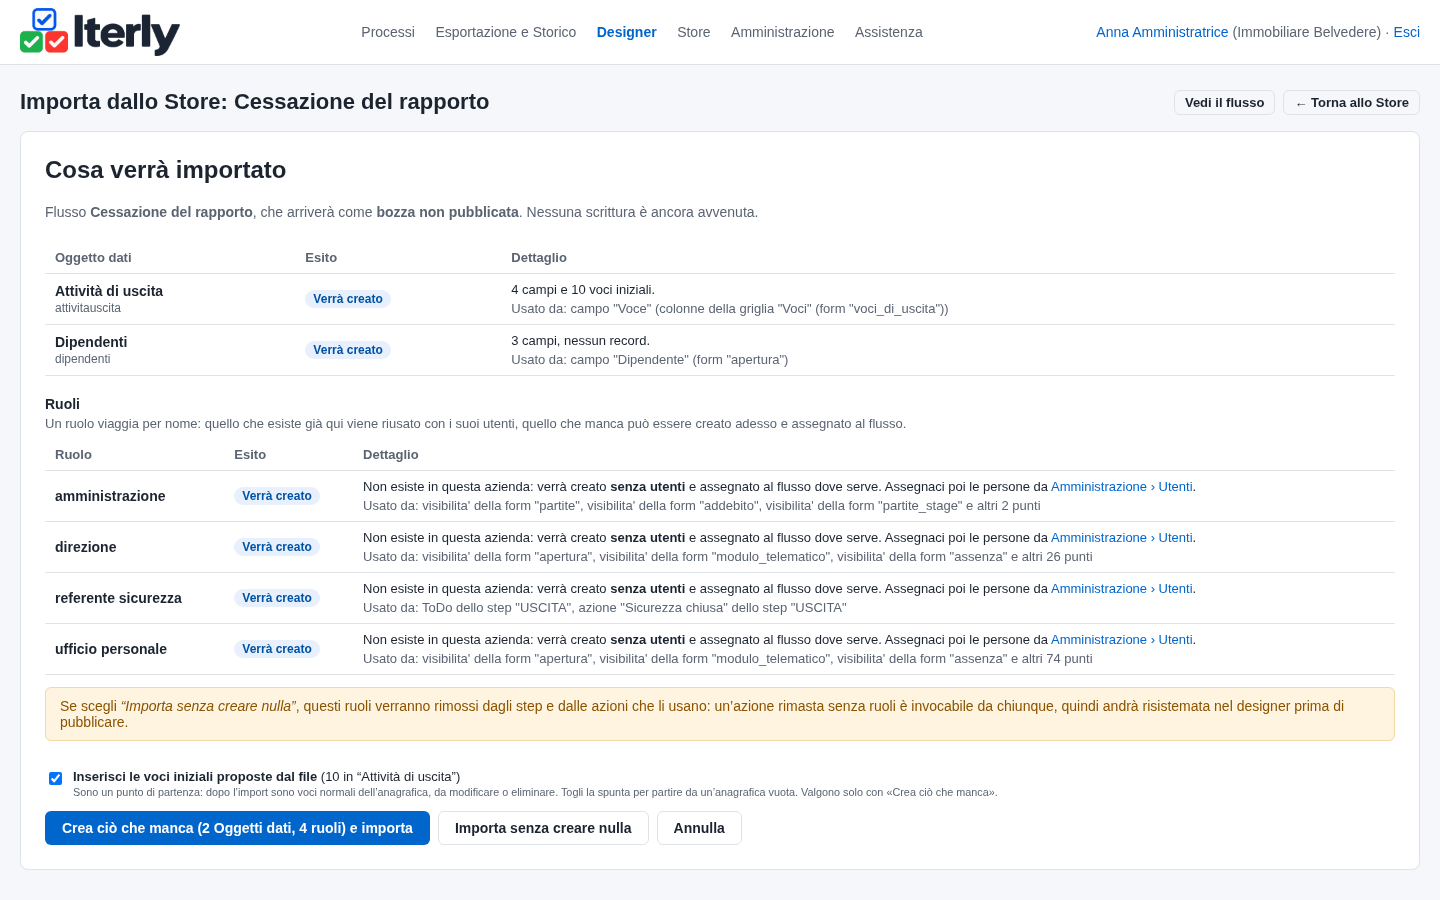Click the Ruoli section heading
This screenshot has width=1440, height=900.
62,404
